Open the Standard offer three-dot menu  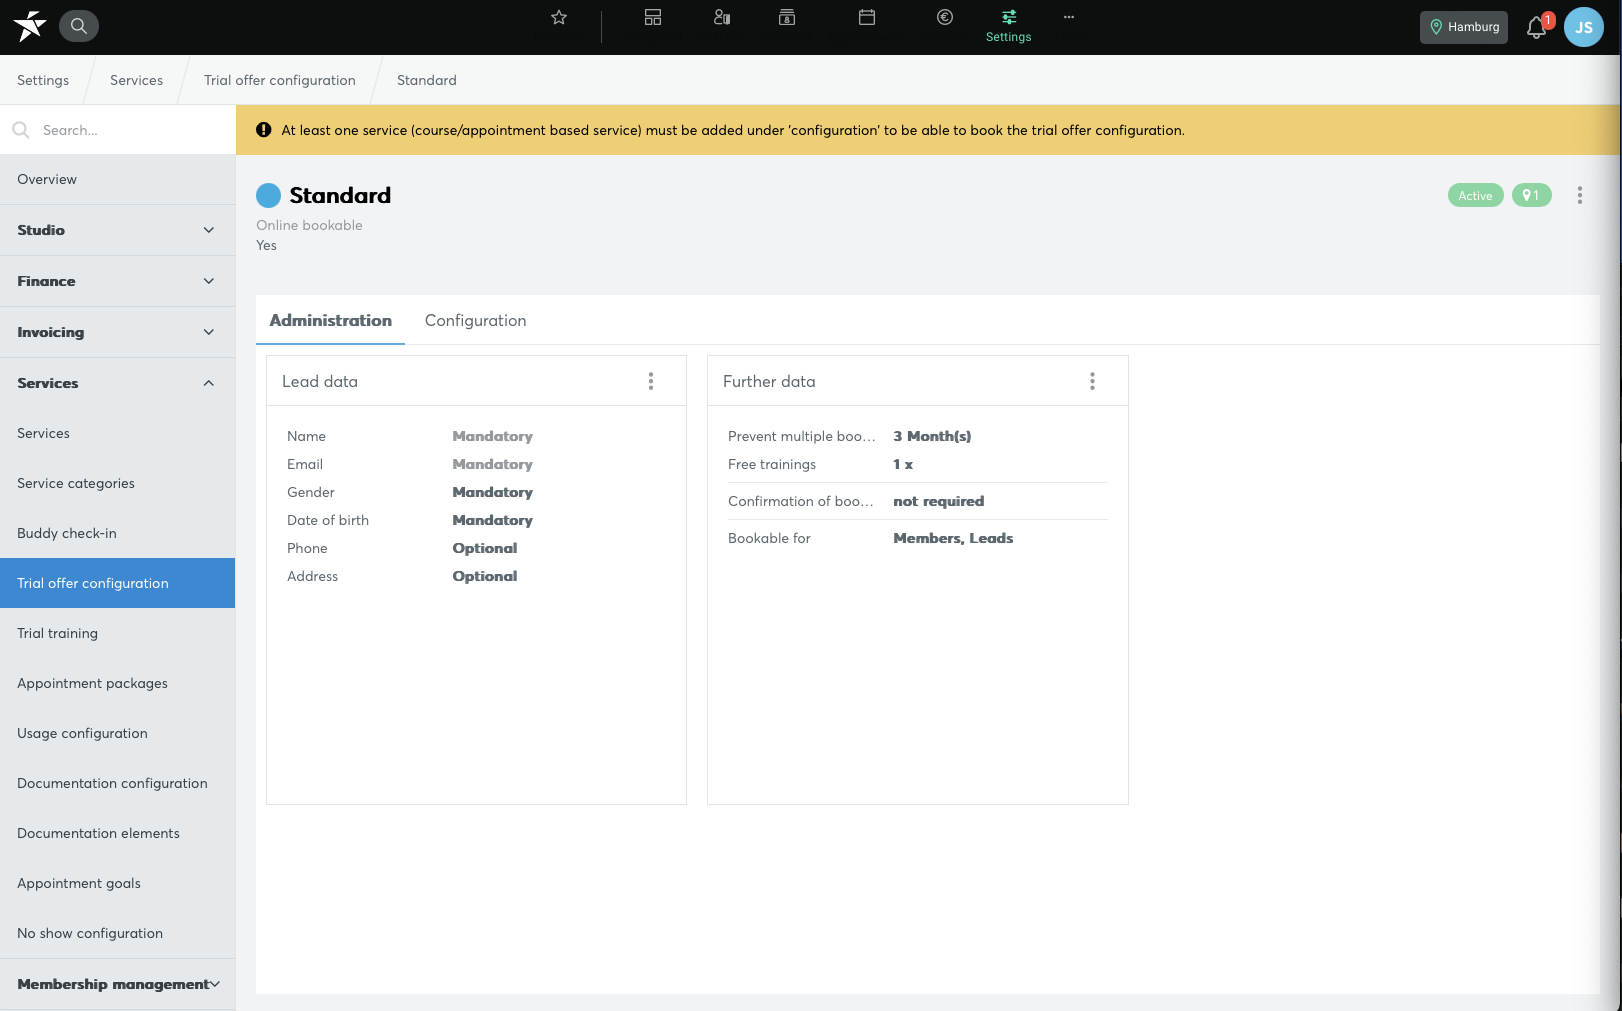pyautogui.click(x=1580, y=195)
